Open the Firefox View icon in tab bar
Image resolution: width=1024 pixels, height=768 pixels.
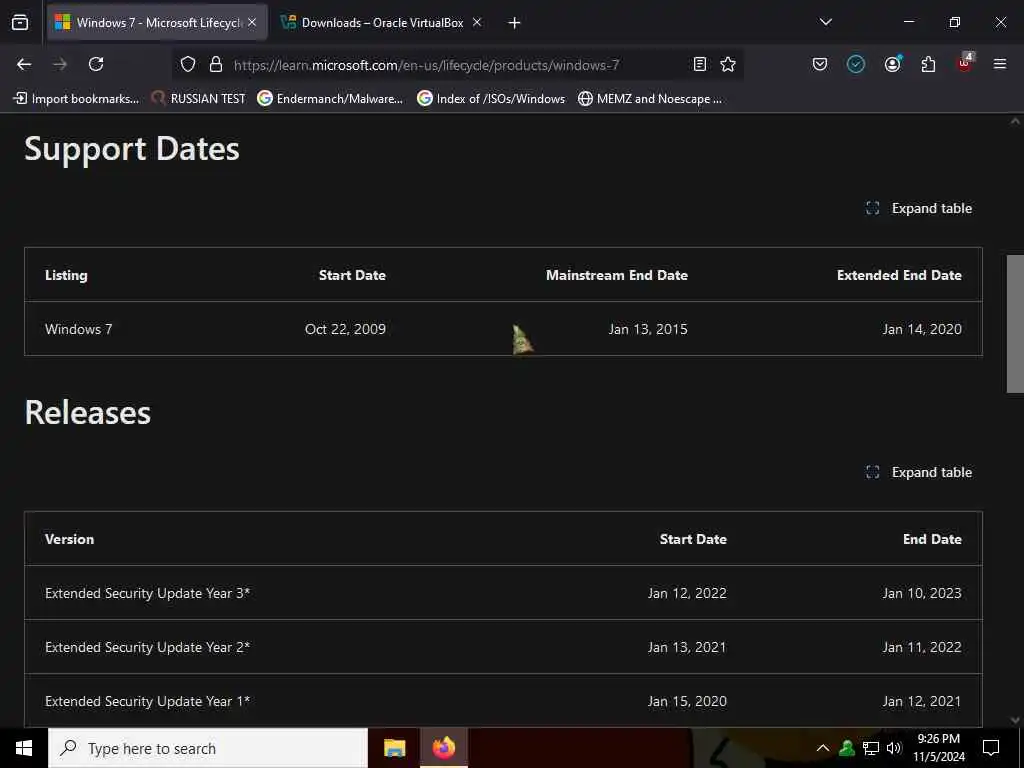tap(20, 22)
